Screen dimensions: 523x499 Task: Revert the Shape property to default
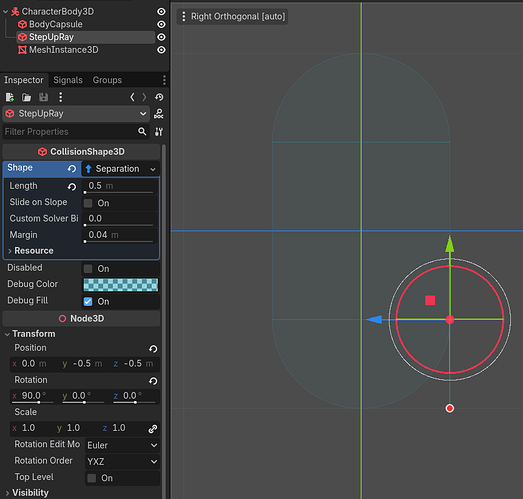tap(72, 169)
